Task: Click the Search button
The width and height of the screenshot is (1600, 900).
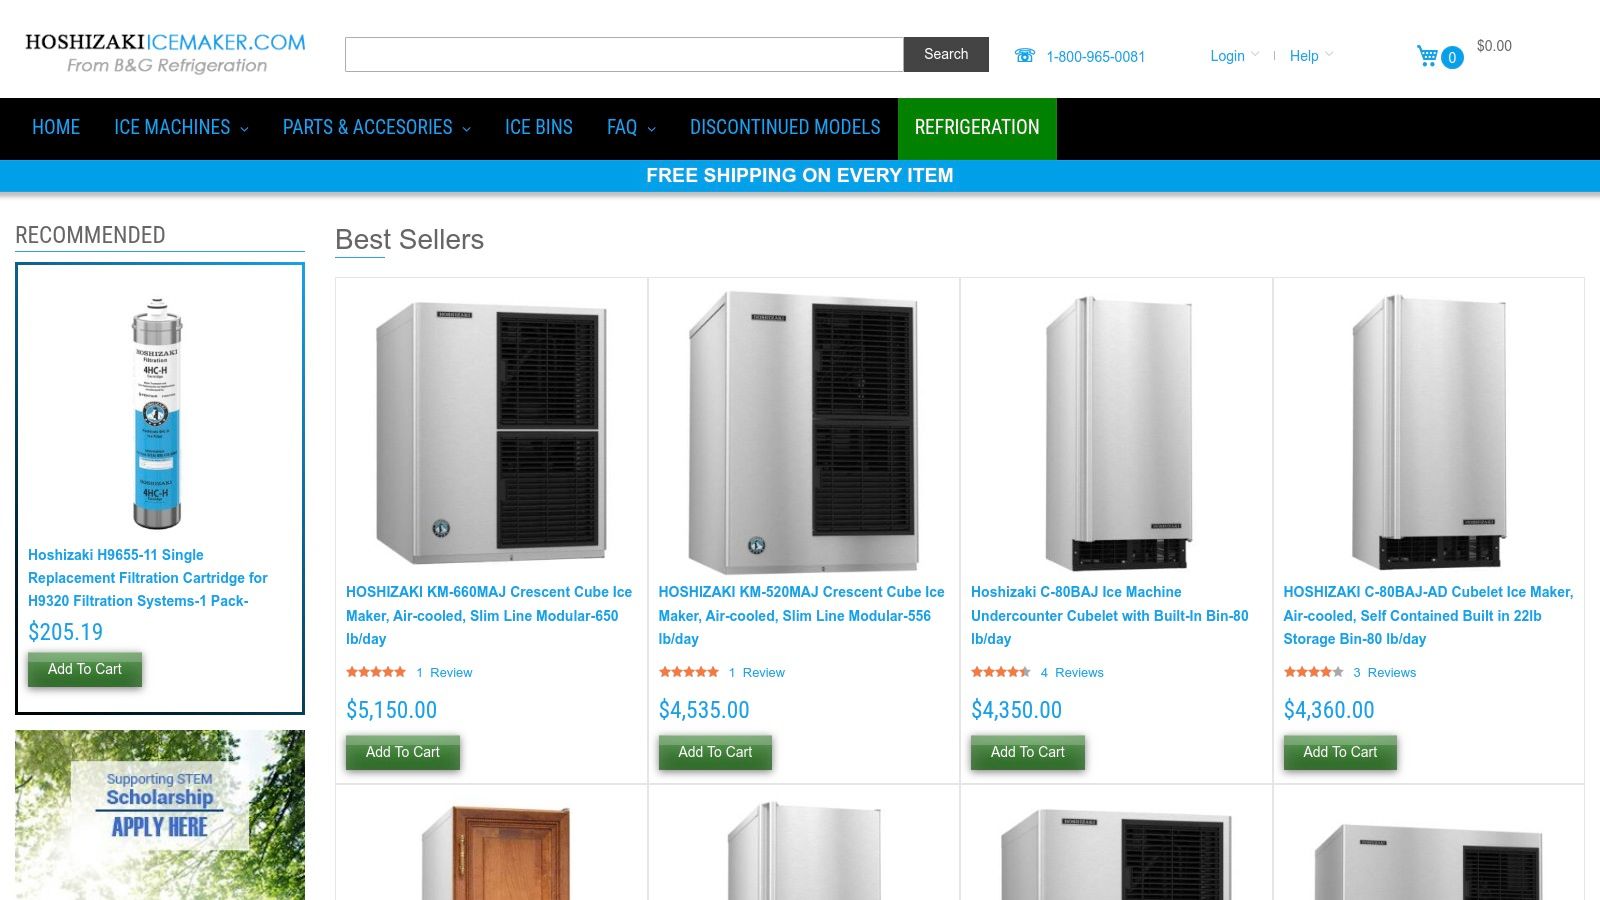Action: tap(946, 54)
